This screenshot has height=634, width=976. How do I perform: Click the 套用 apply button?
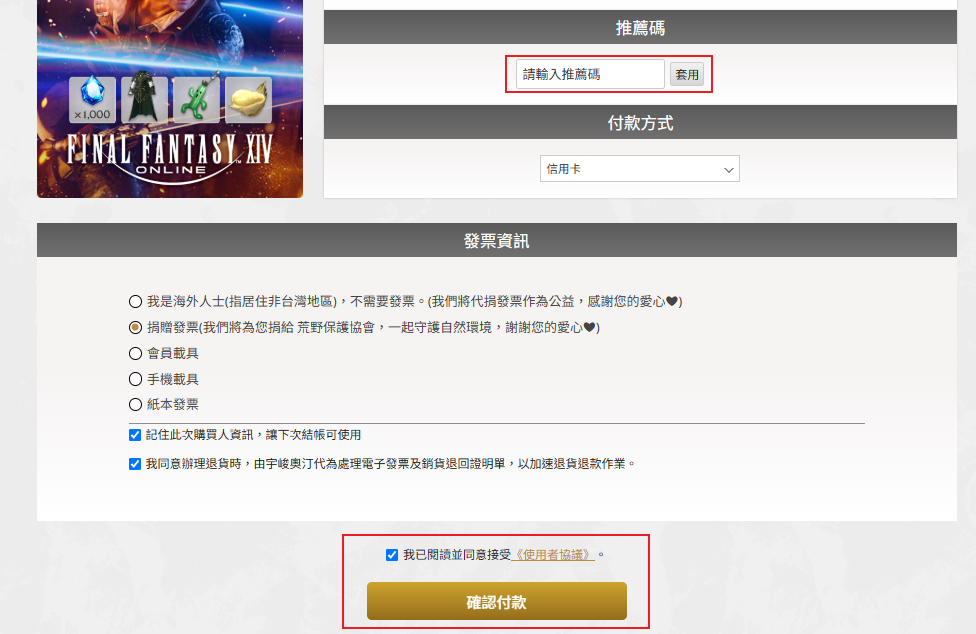(x=687, y=75)
